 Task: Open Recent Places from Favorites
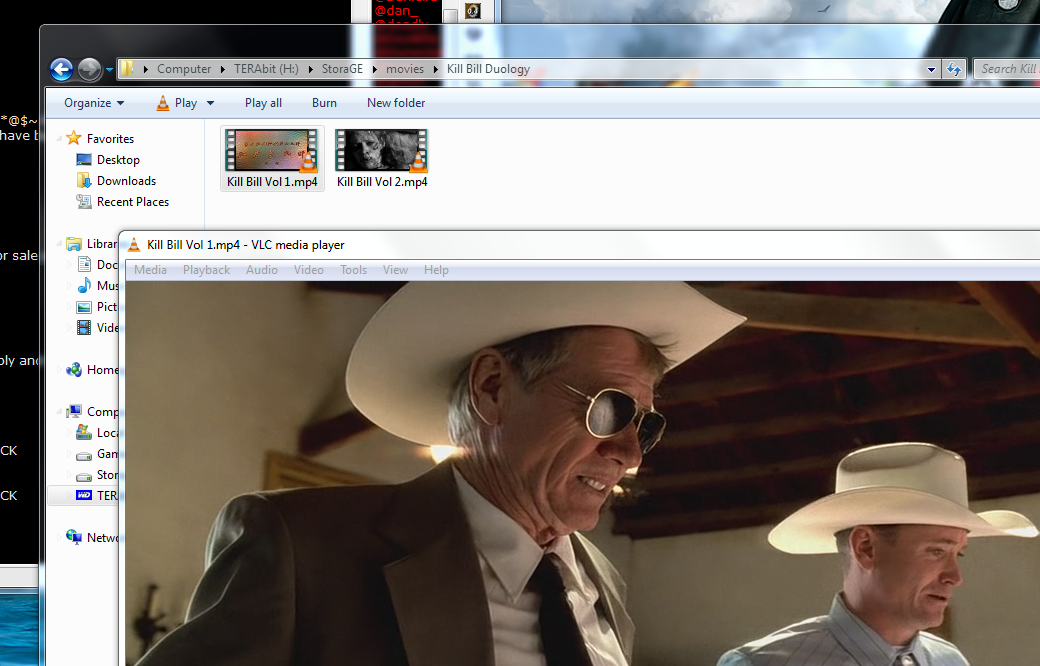pos(123,202)
